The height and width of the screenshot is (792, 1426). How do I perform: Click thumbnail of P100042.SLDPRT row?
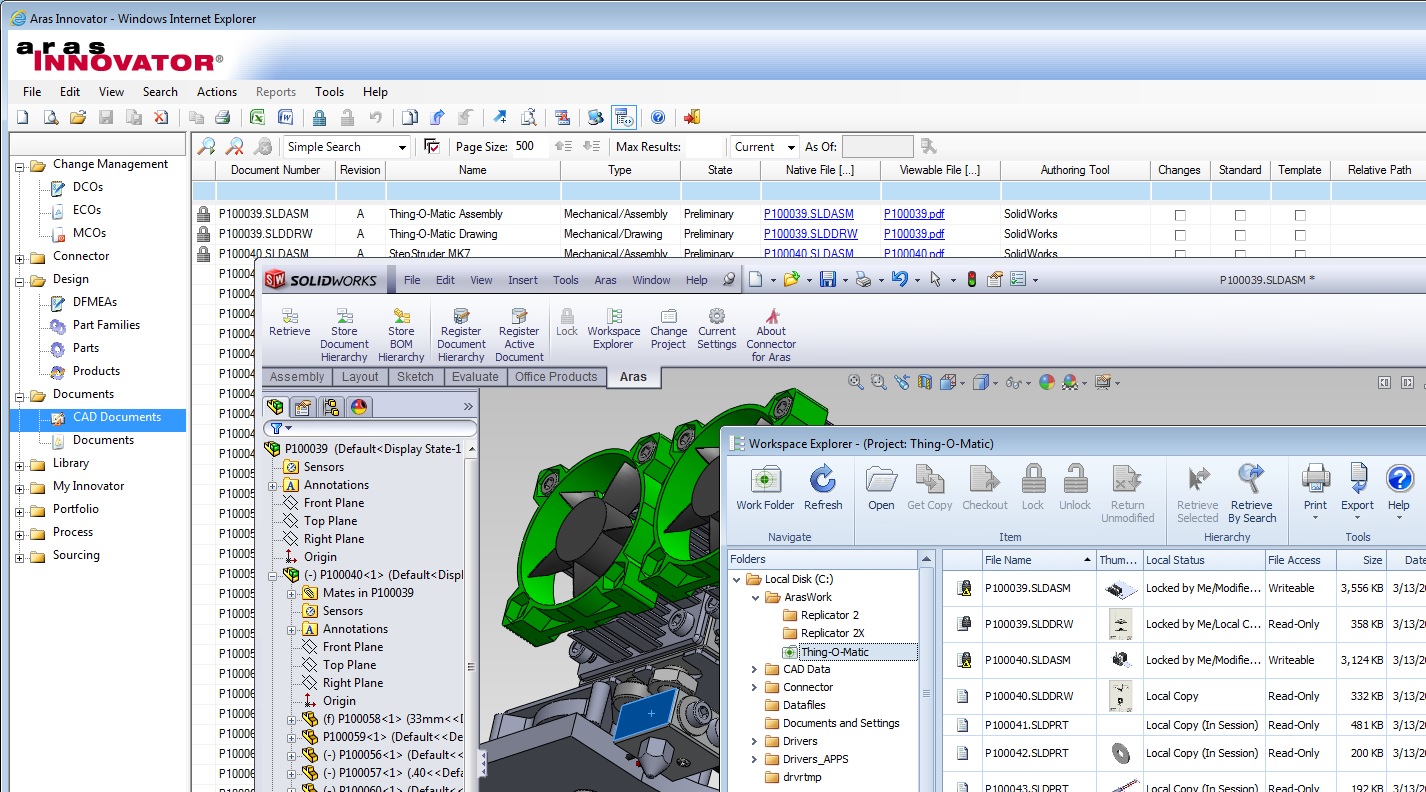(1120, 753)
